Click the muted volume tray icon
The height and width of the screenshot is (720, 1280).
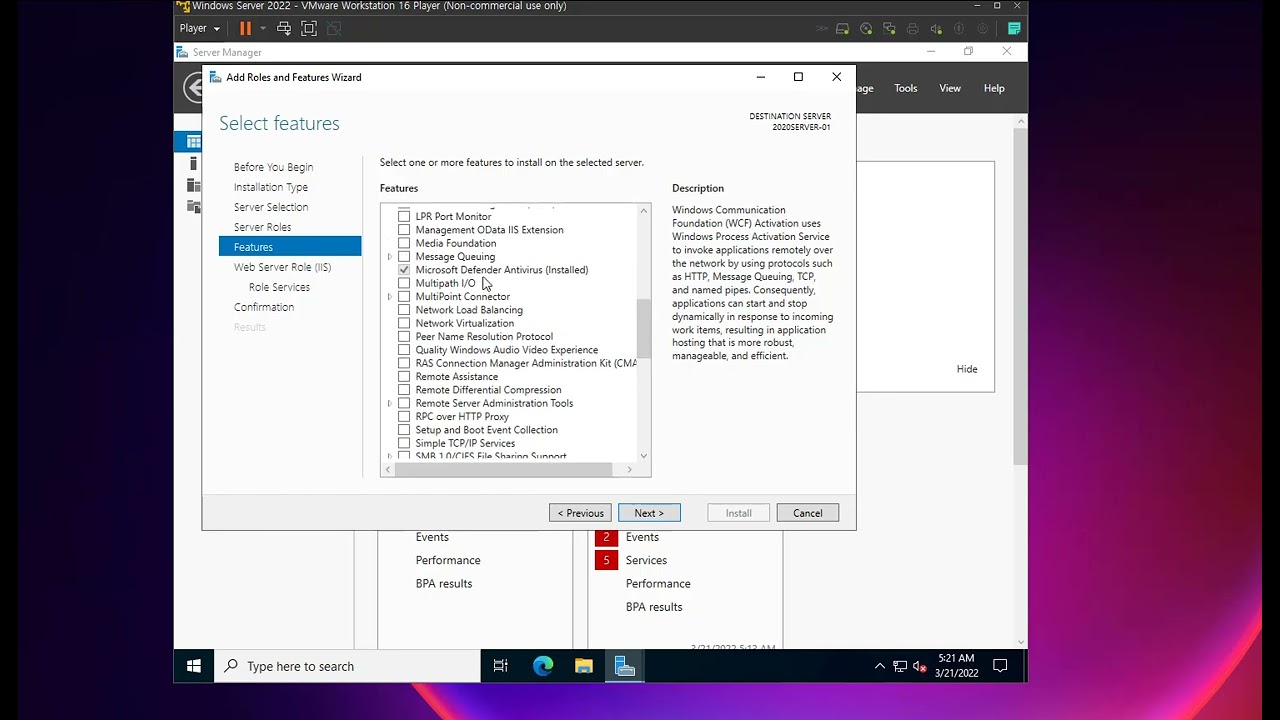click(920, 666)
